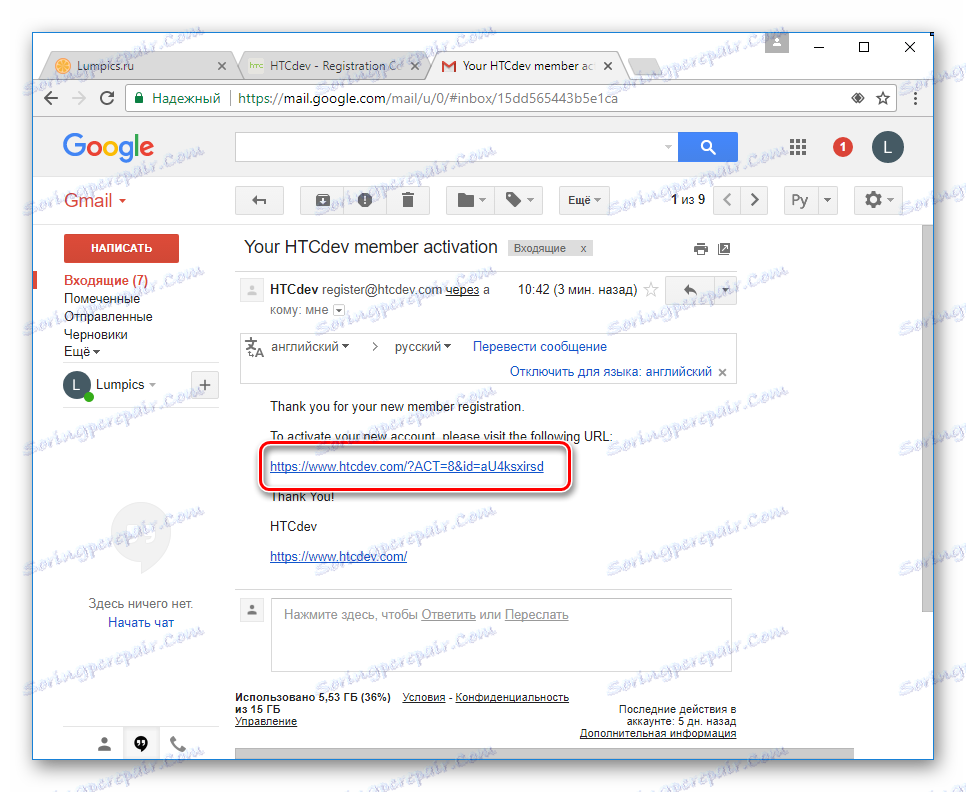The height and width of the screenshot is (792, 966).
Task: Click the browser address bar URL
Action: (428, 99)
